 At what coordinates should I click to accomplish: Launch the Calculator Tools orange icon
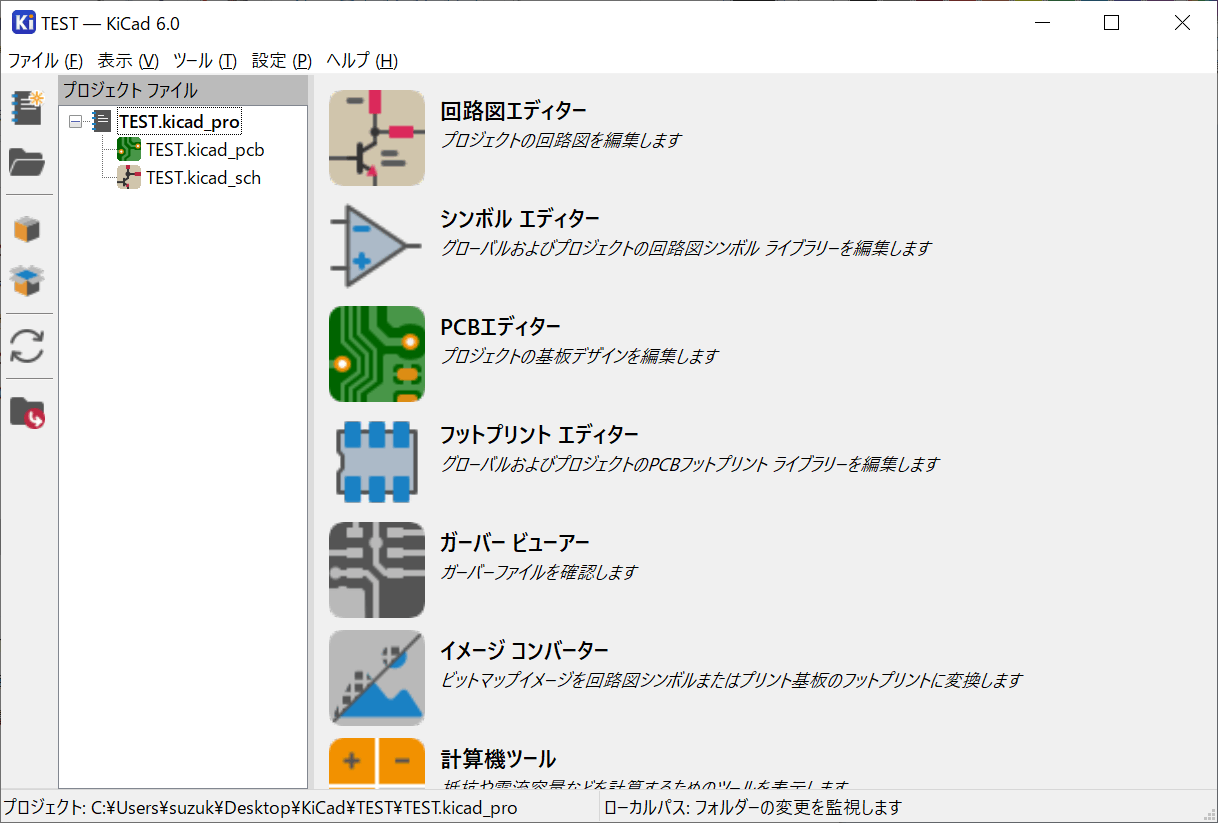pos(377,763)
